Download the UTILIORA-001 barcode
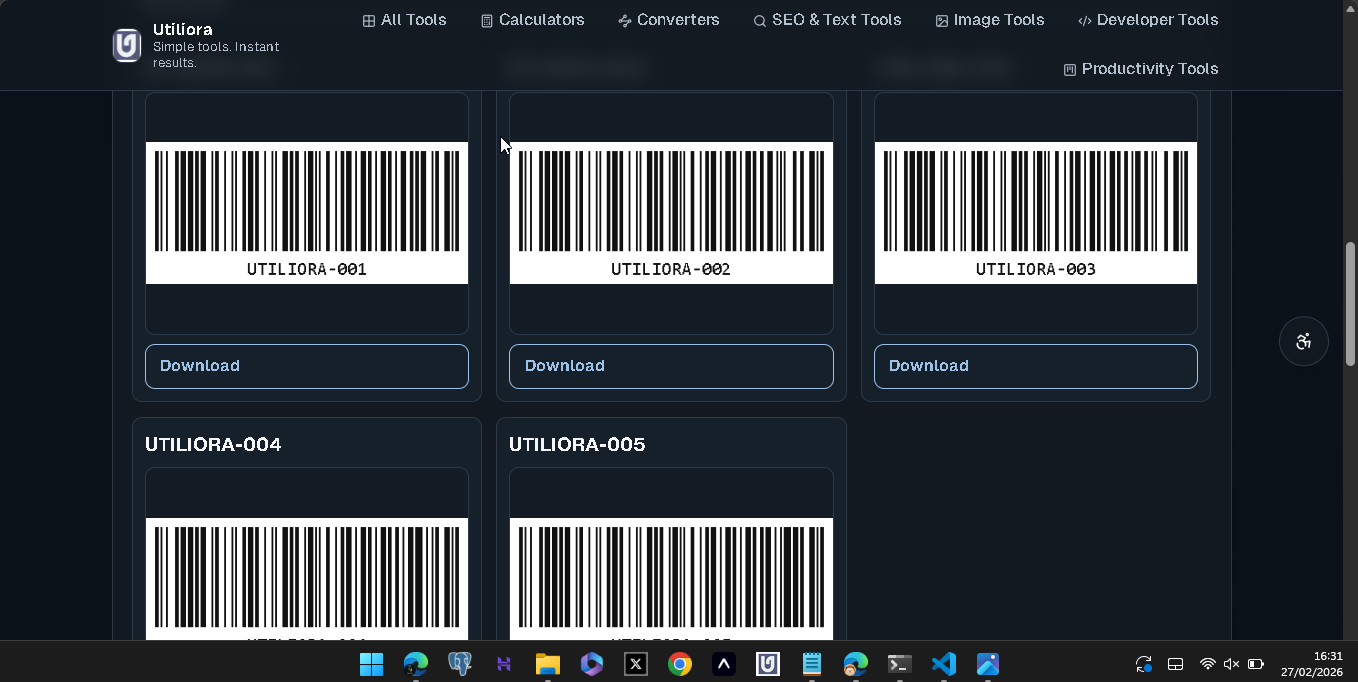The image size is (1358, 682). coord(307,366)
